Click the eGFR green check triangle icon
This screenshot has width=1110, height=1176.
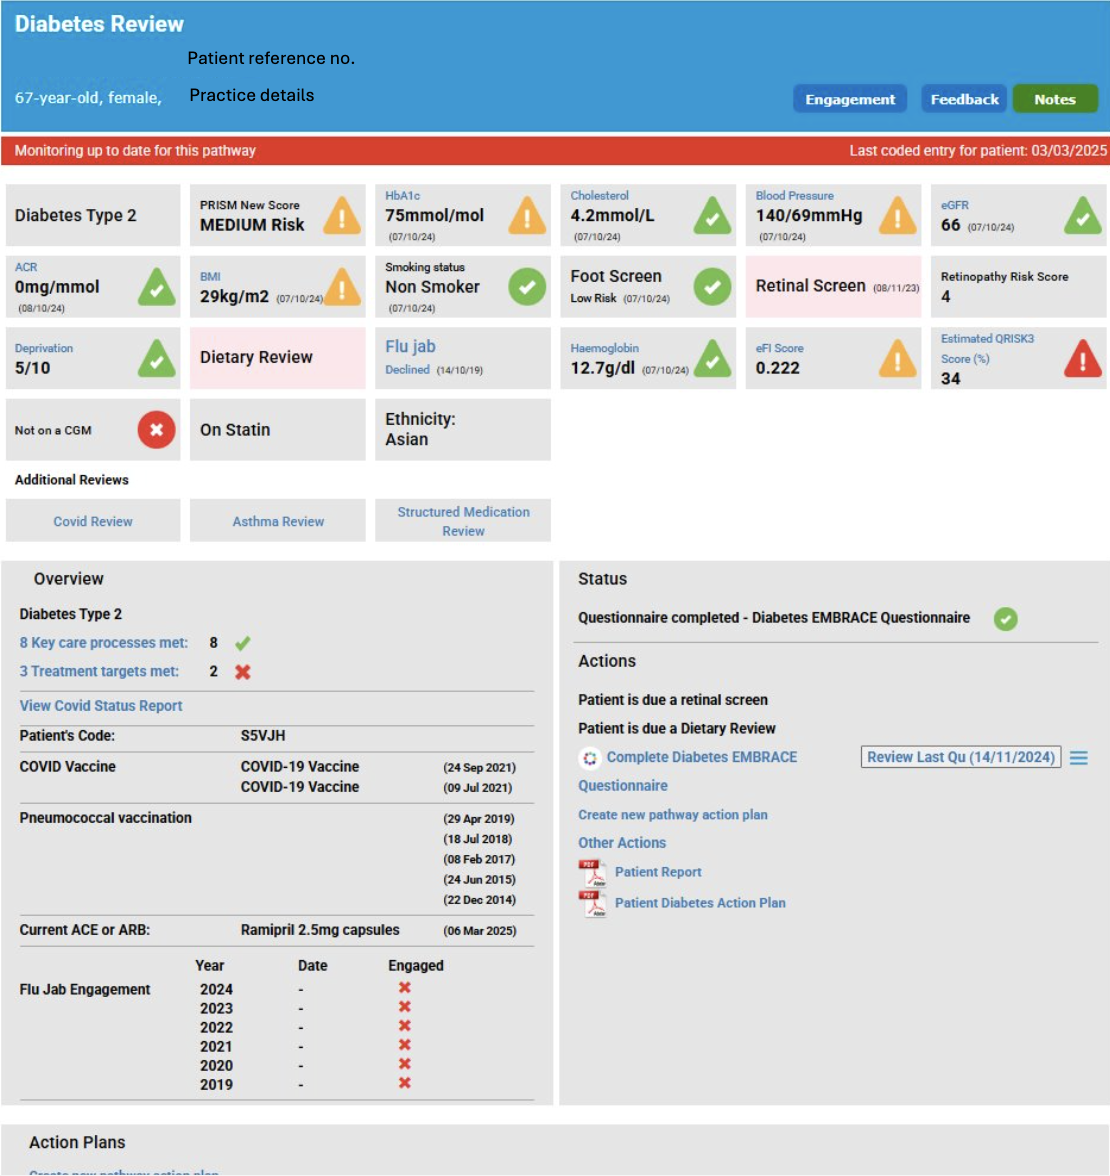coord(1083,216)
